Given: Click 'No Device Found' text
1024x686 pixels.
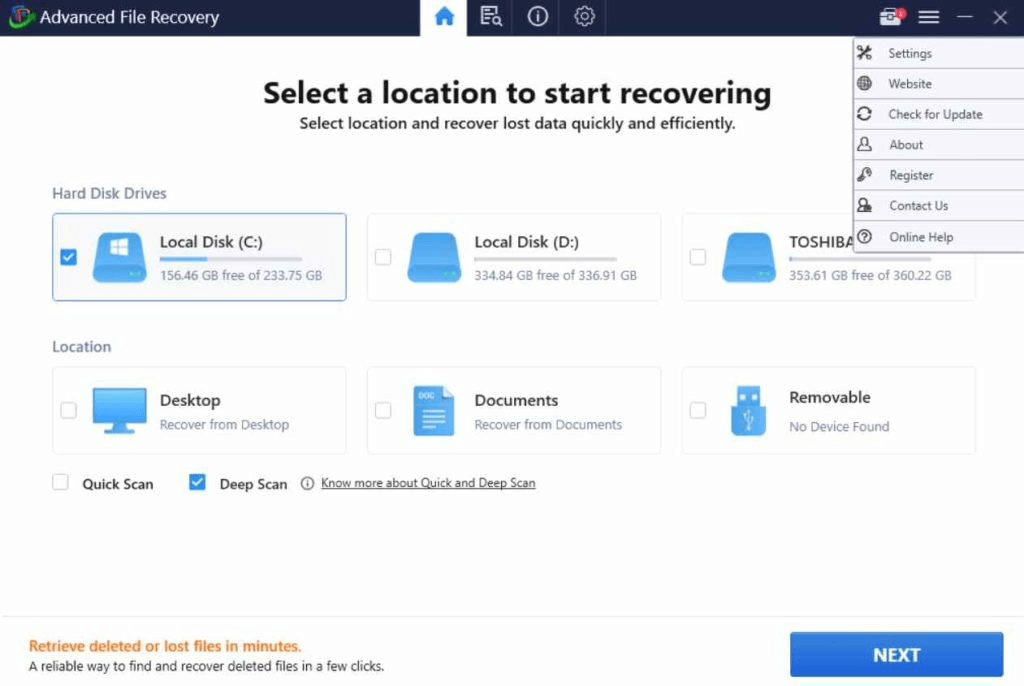Looking at the screenshot, I should 839,427.
